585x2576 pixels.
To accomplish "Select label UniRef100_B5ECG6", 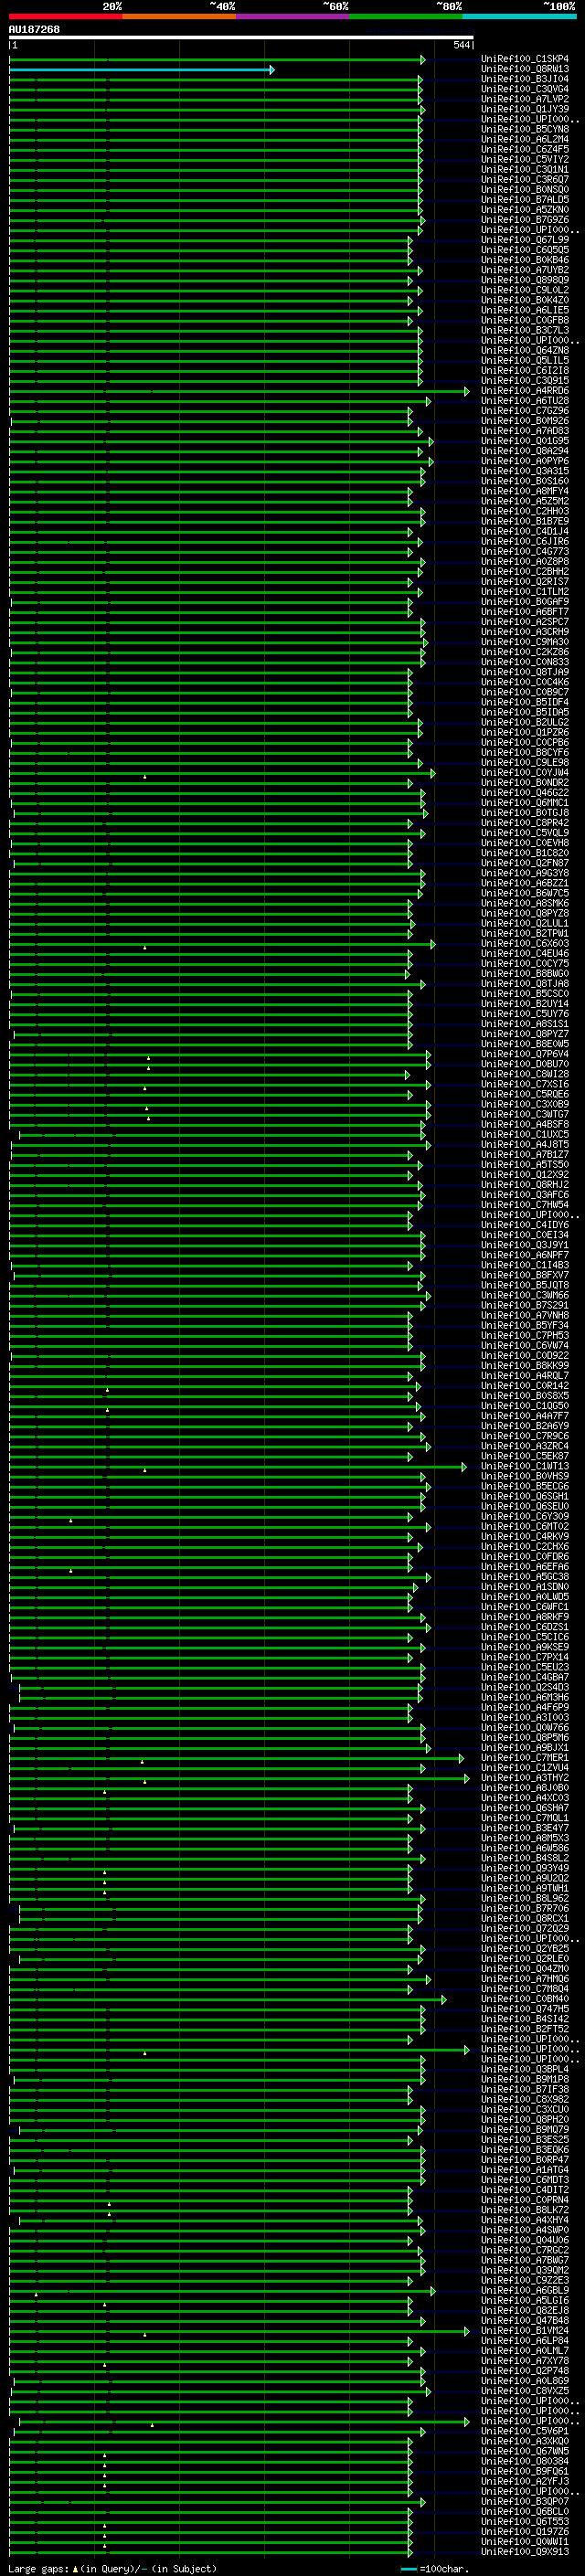I will point(525,1486).
